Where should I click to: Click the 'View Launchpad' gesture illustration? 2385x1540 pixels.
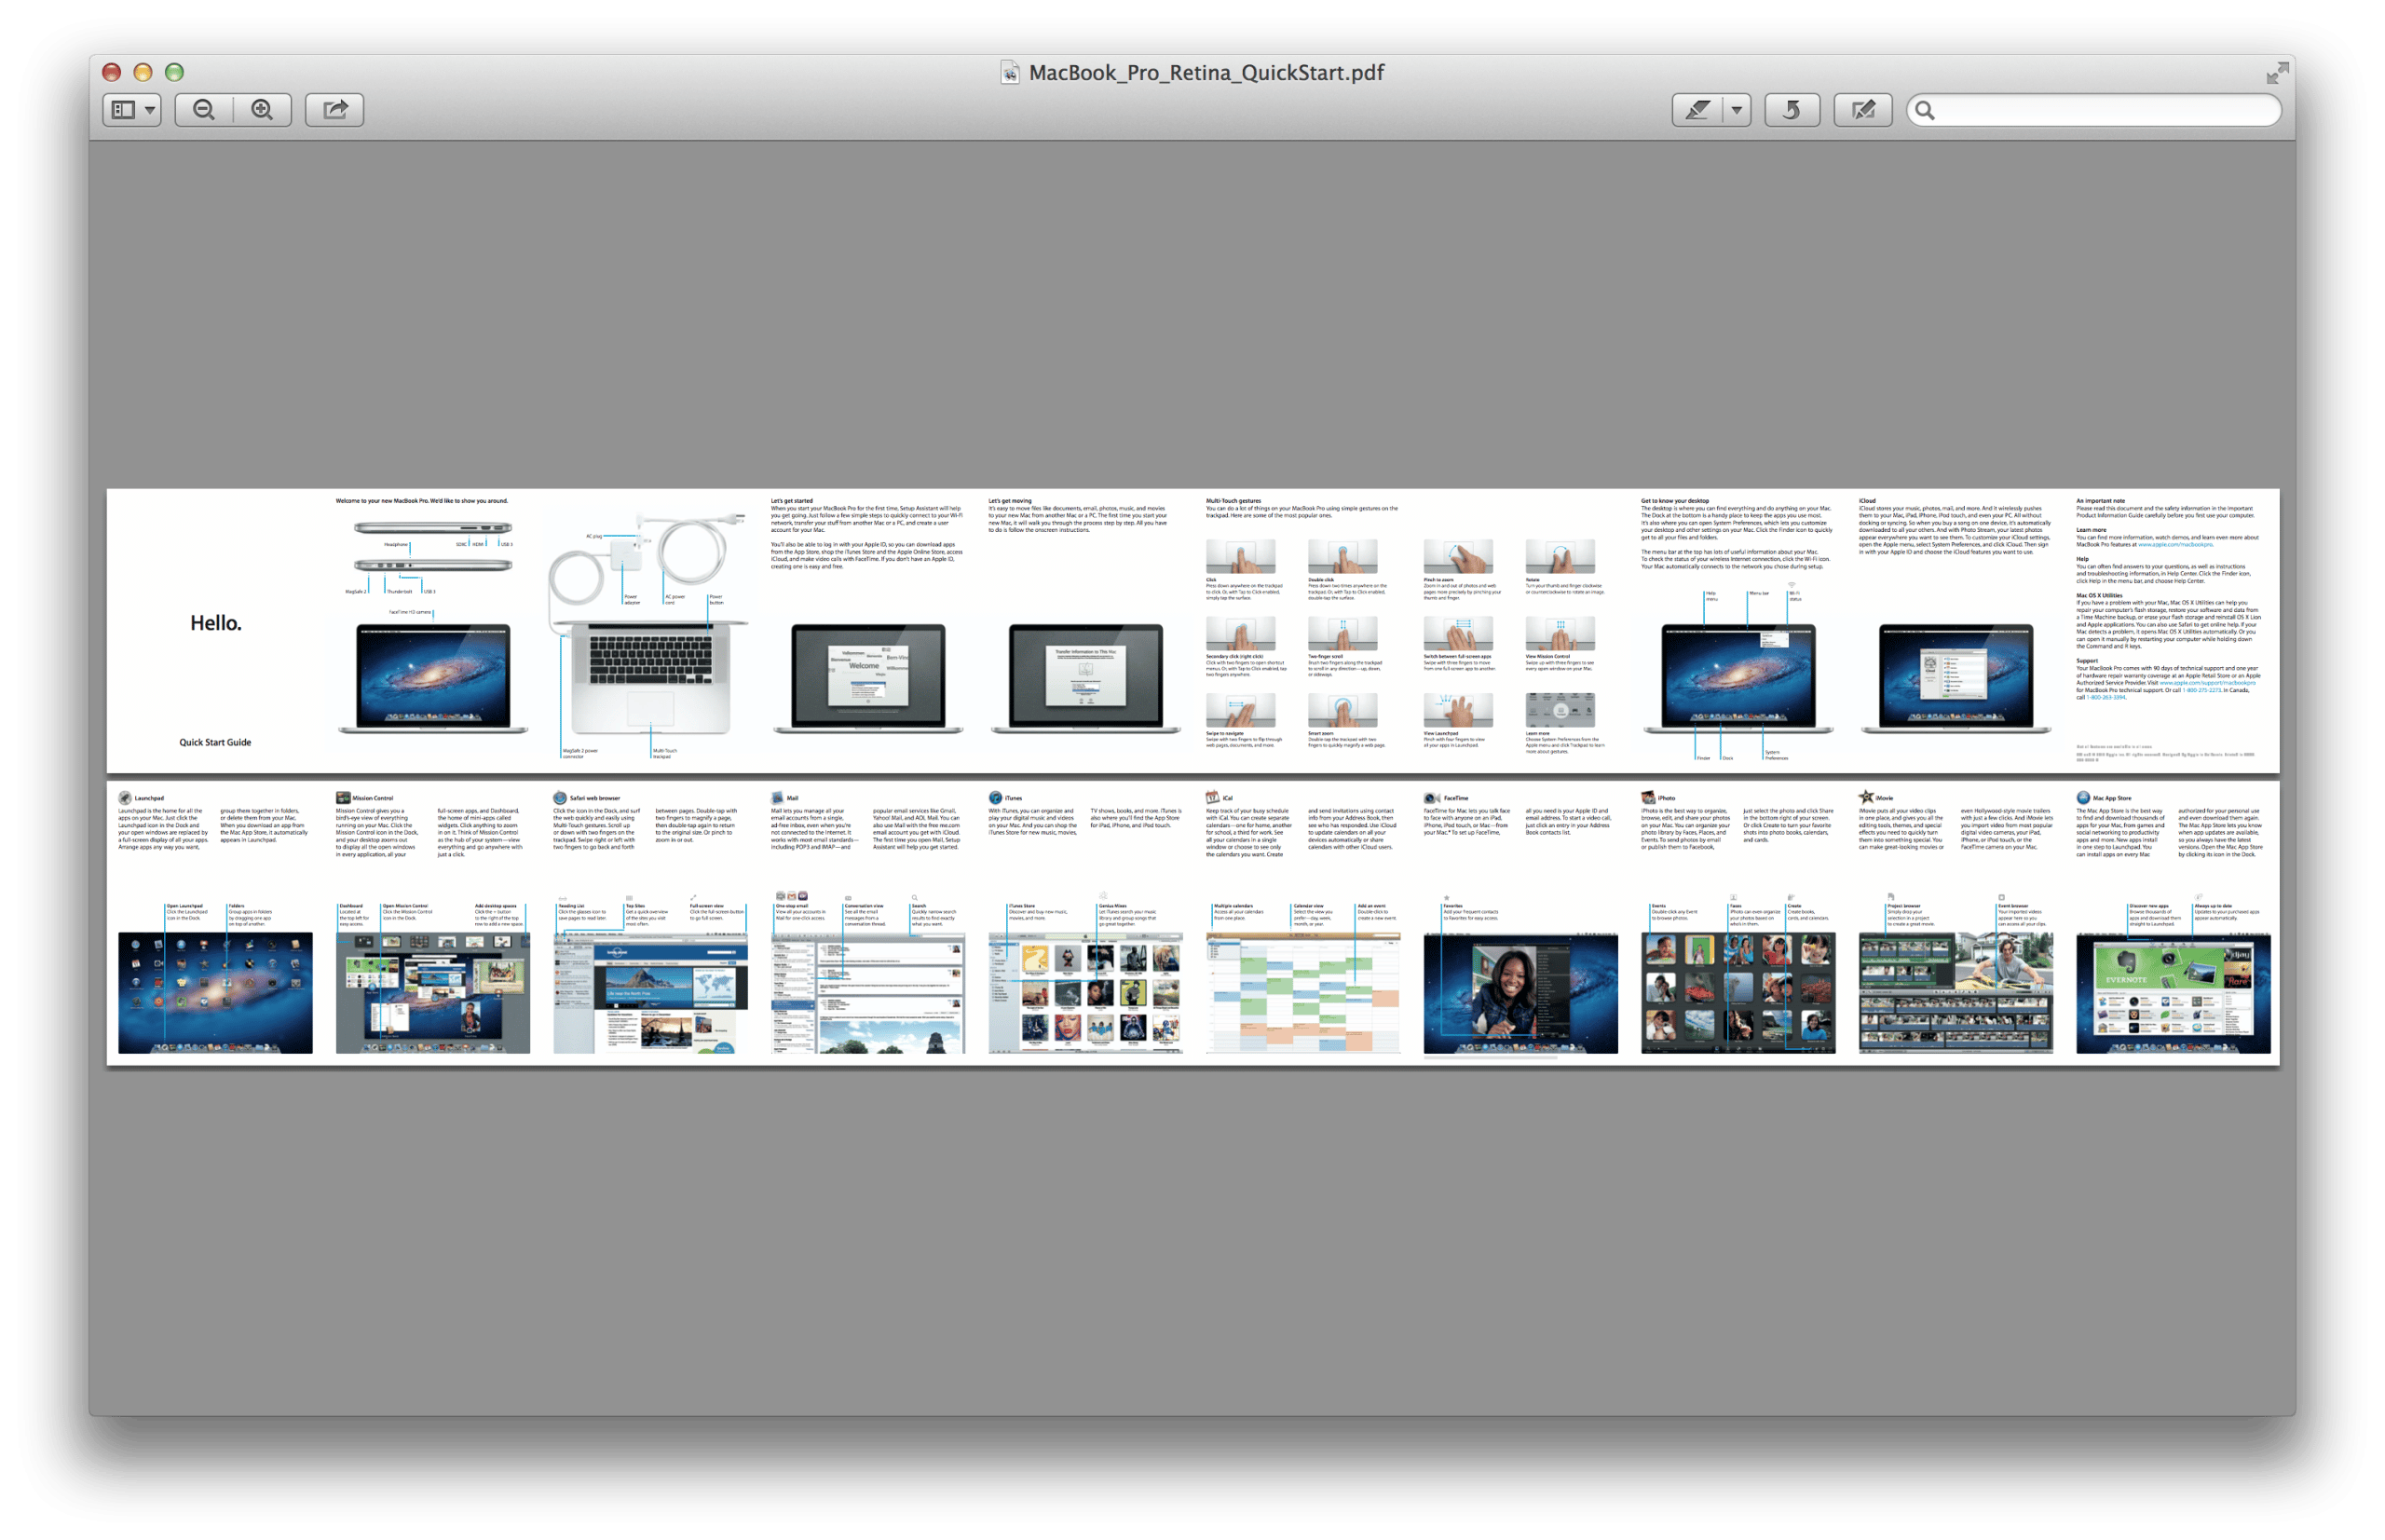coord(1458,710)
